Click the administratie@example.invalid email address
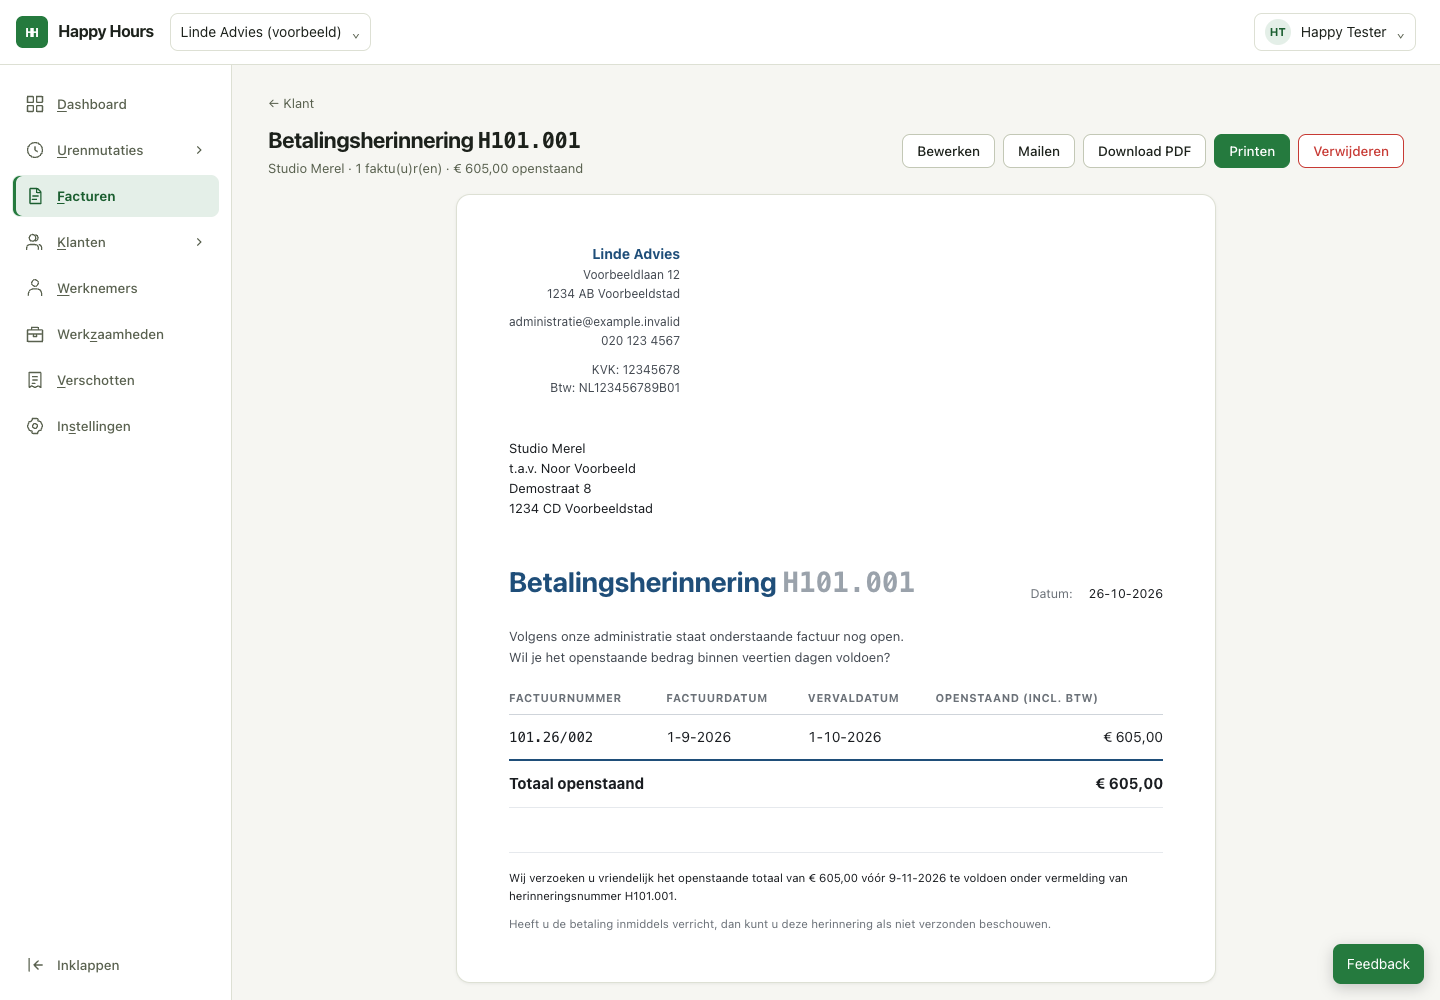 [x=594, y=322]
